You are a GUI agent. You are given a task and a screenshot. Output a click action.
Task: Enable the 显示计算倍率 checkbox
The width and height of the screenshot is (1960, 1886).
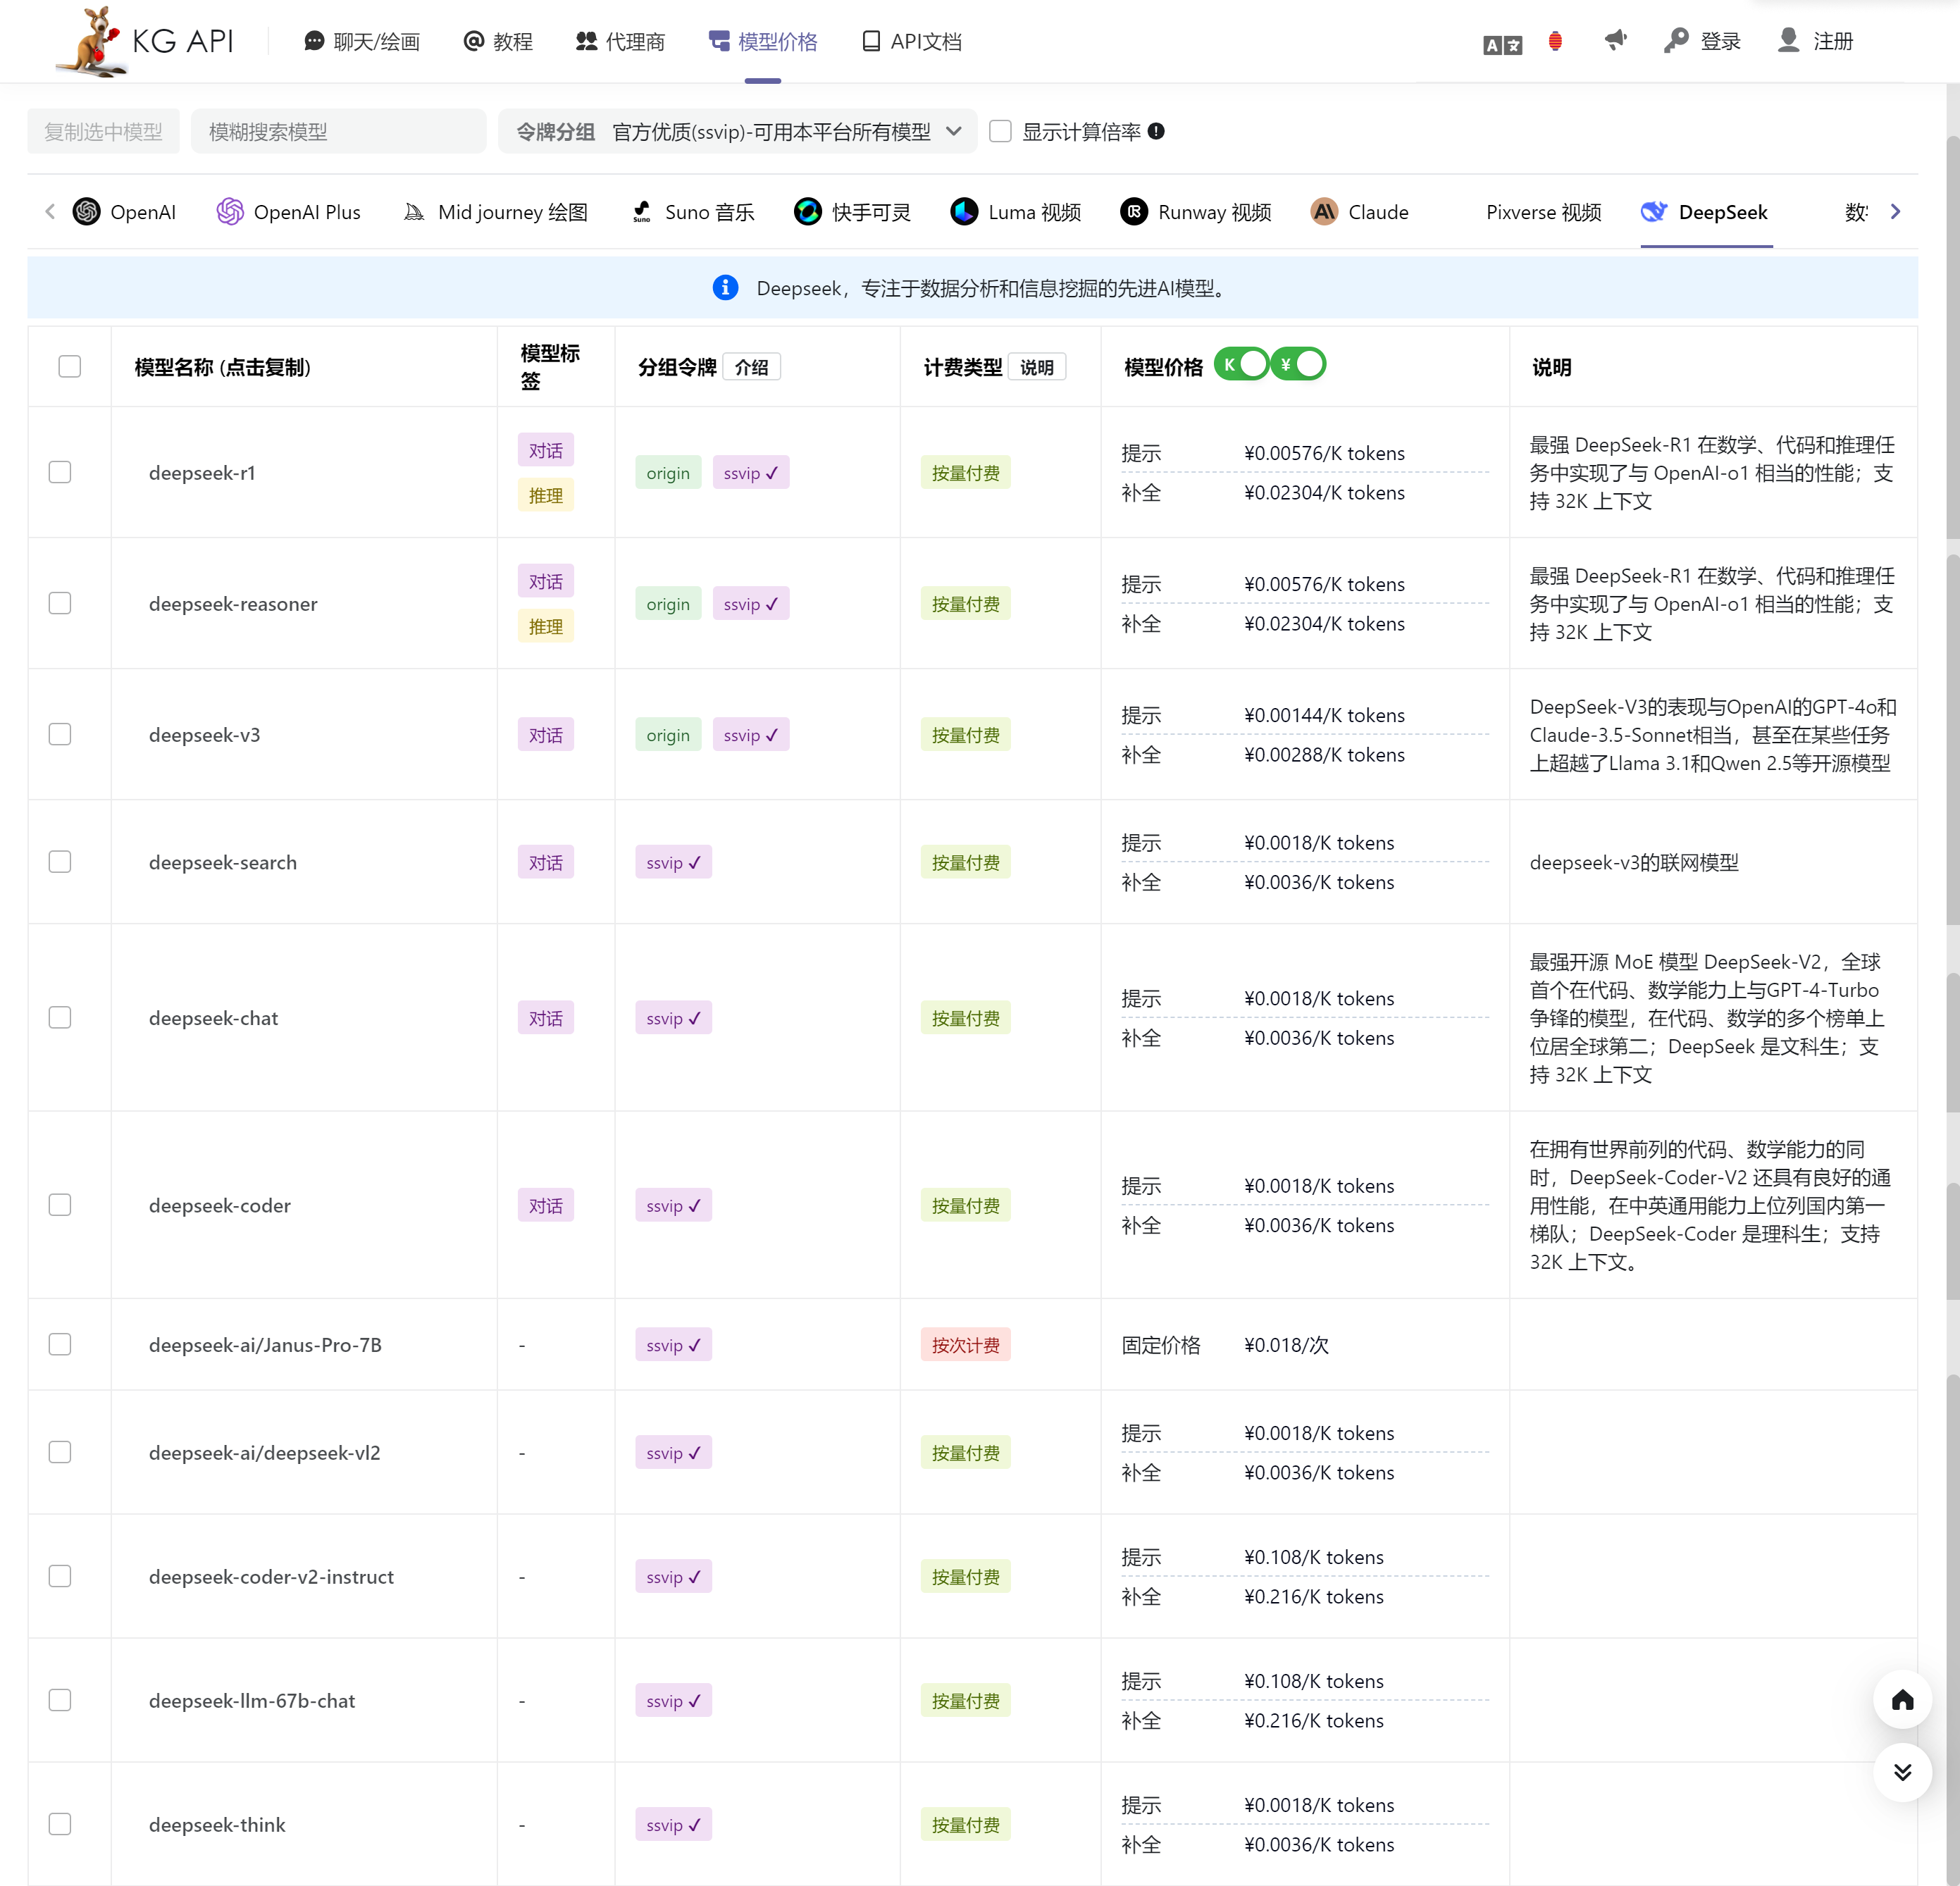1000,131
